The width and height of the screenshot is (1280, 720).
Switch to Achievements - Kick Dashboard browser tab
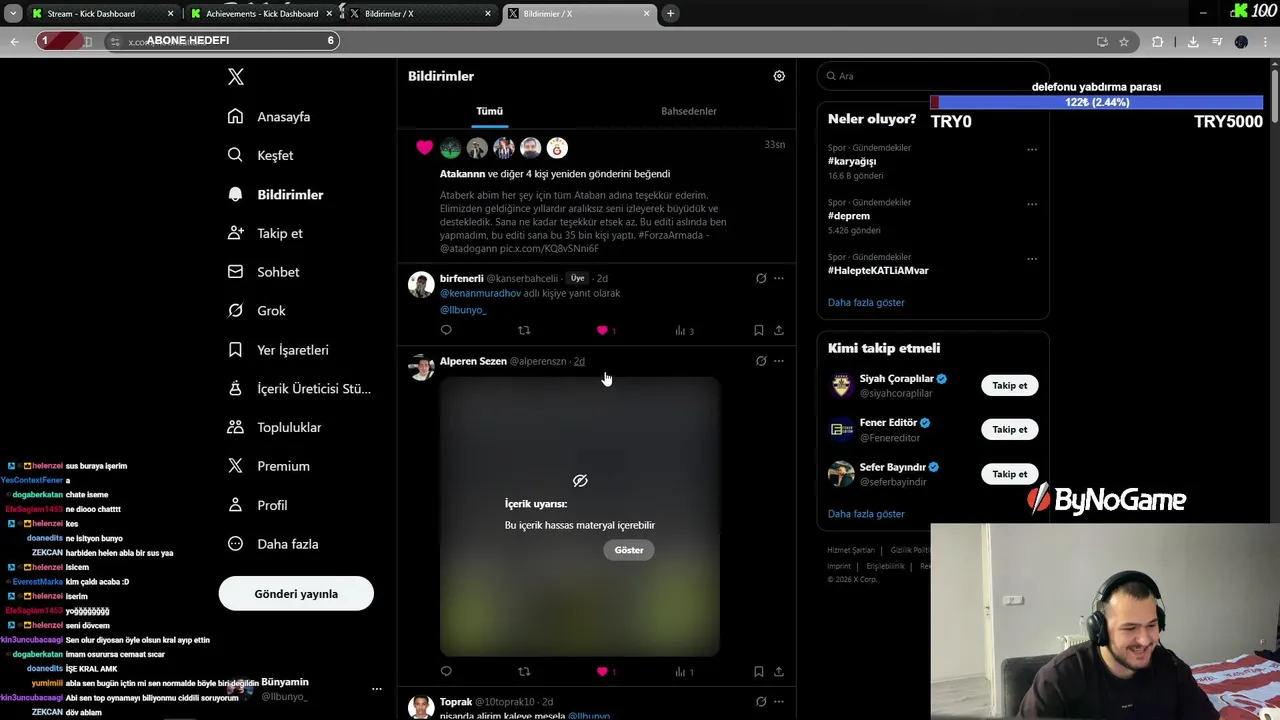(x=262, y=14)
